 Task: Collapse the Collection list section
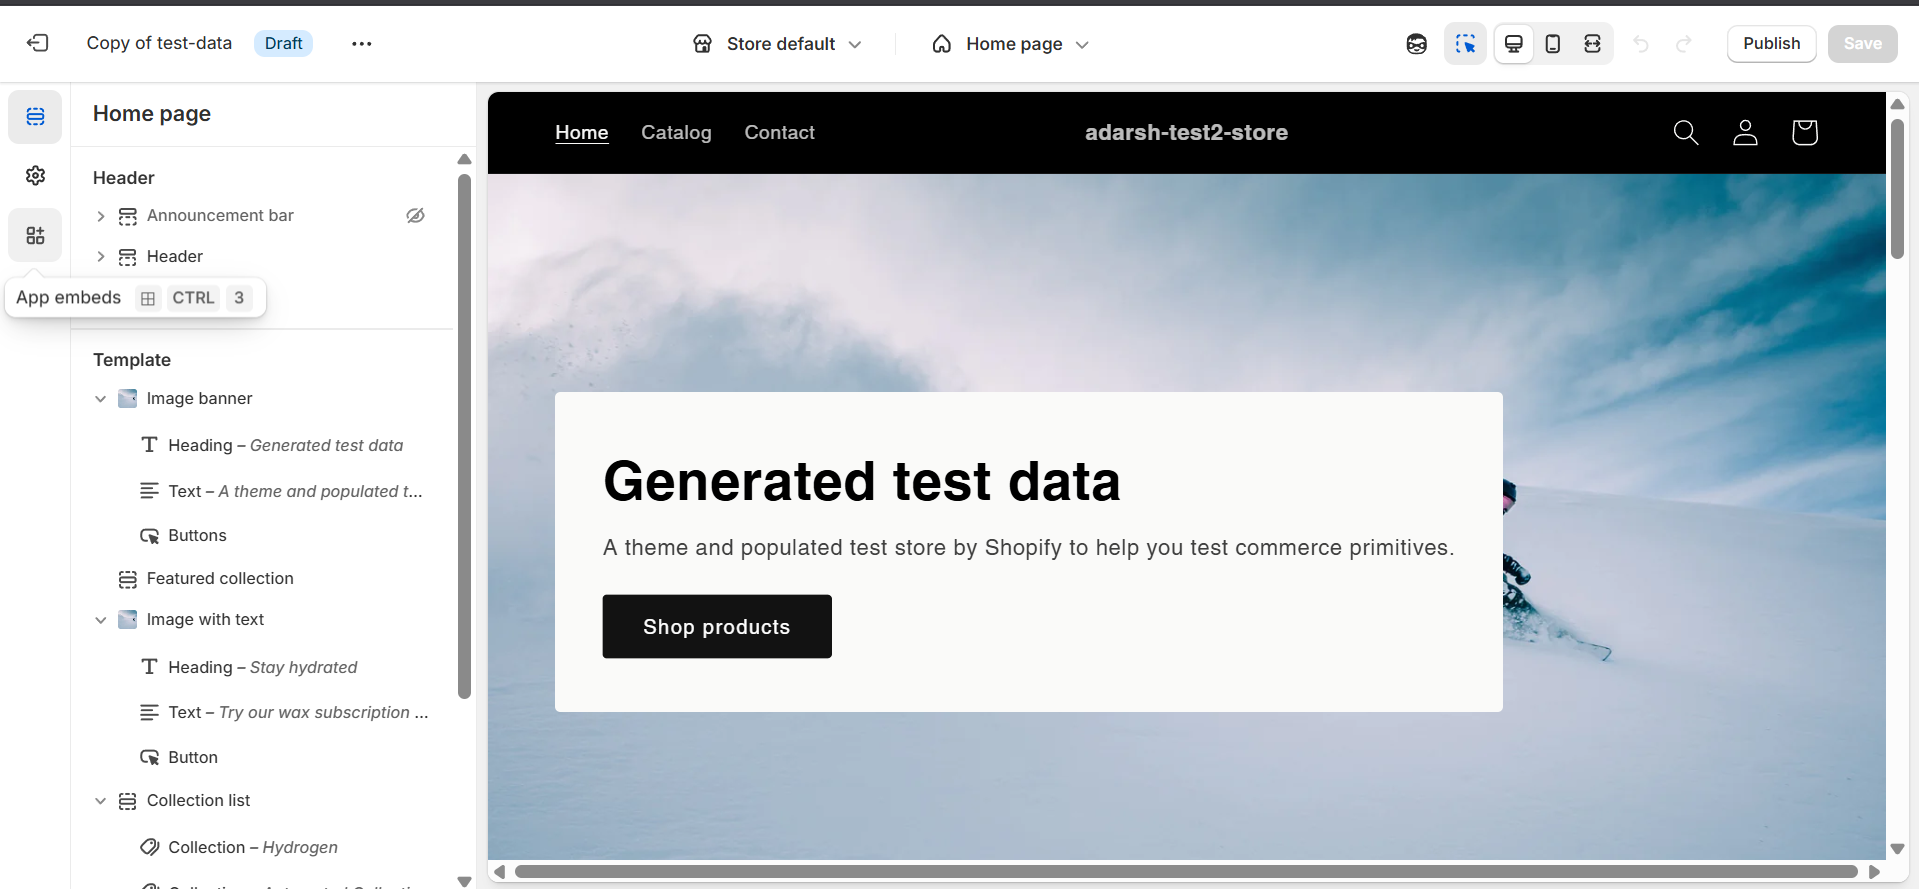(x=100, y=801)
